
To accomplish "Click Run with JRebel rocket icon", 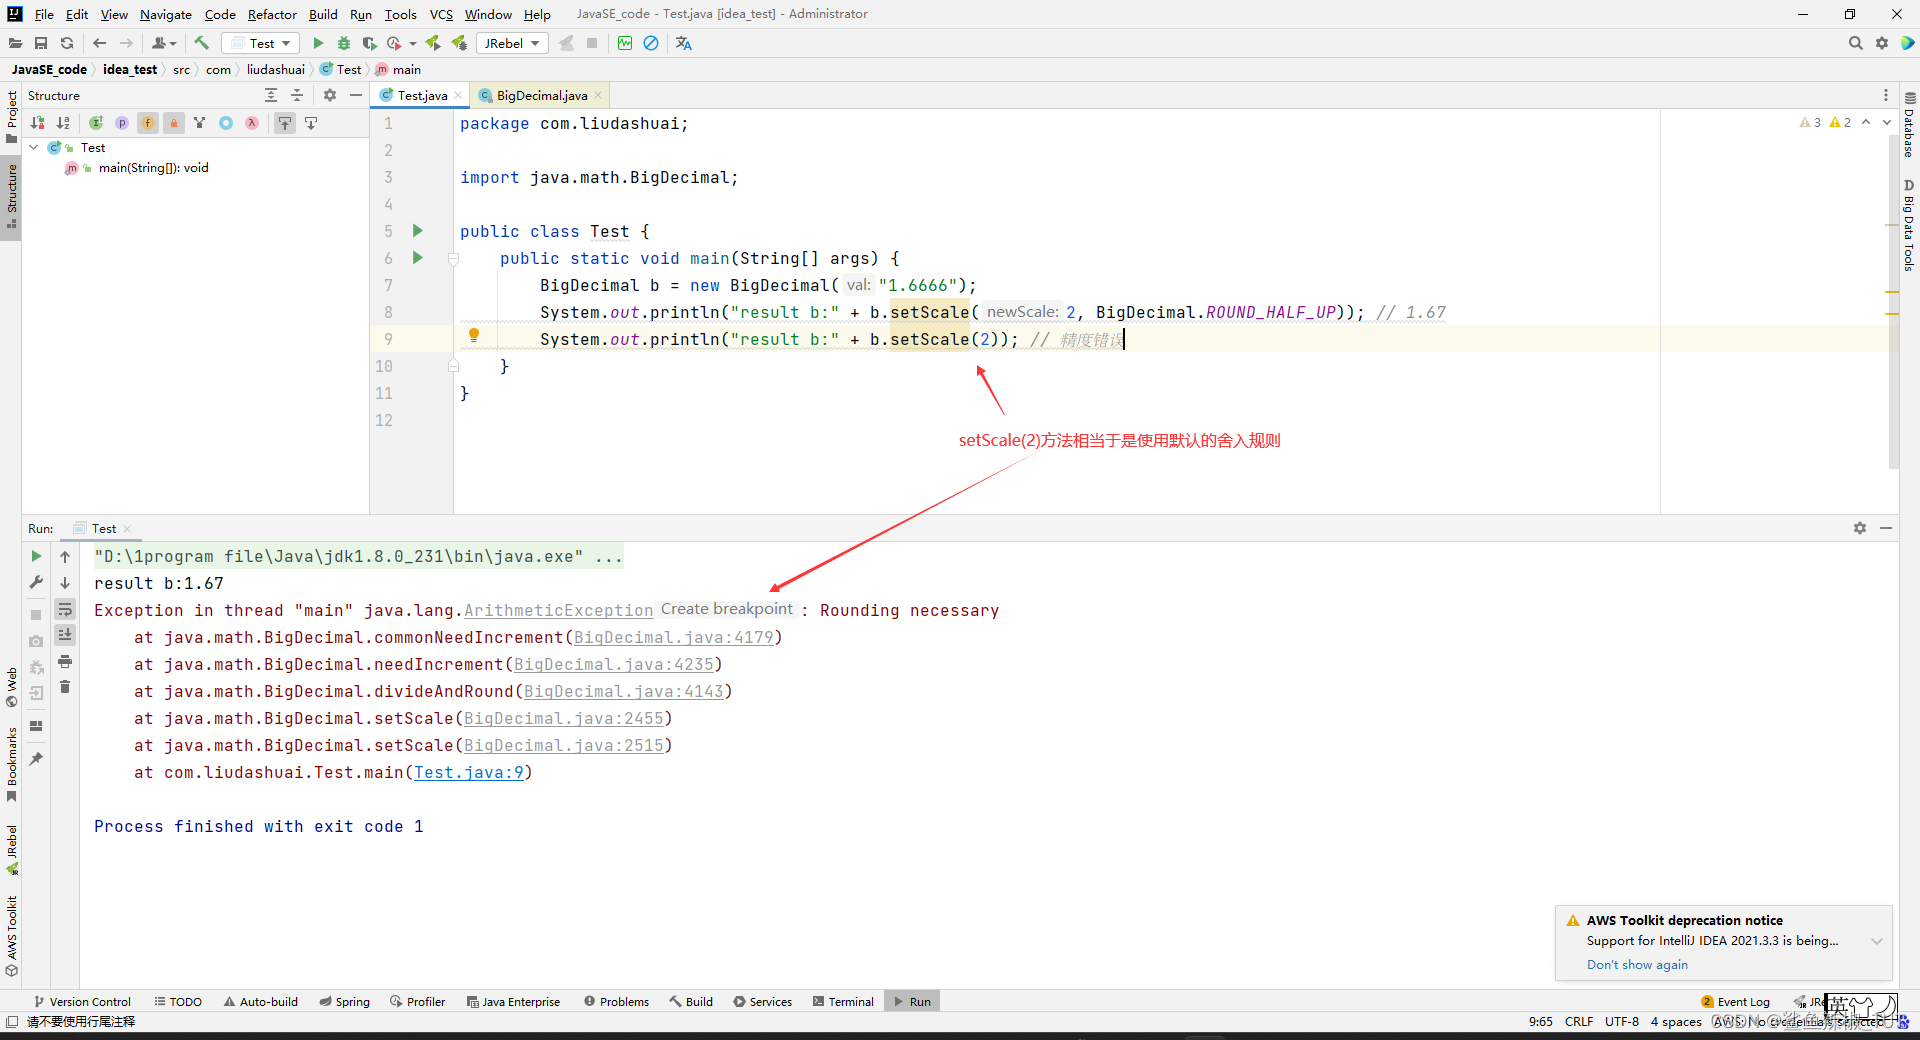I will (x=433, y=43).
